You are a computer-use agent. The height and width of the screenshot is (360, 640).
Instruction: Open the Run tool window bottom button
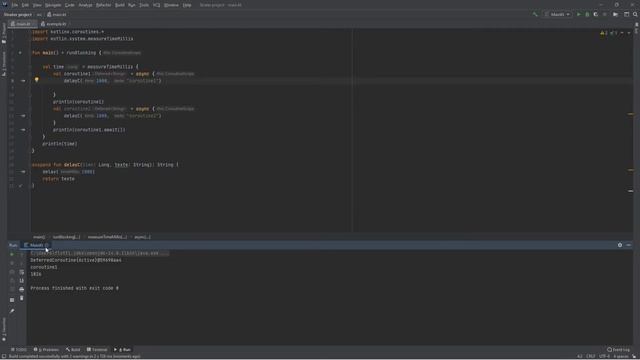[x=122, y=350]
